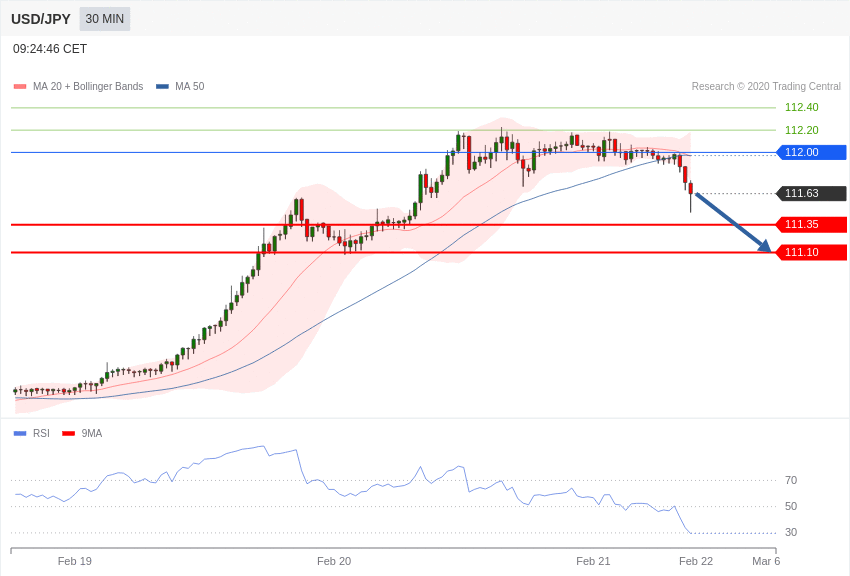Click the Feb 19 date axis label
This screenshot has width=850, height=576.
tap(75, 561)
